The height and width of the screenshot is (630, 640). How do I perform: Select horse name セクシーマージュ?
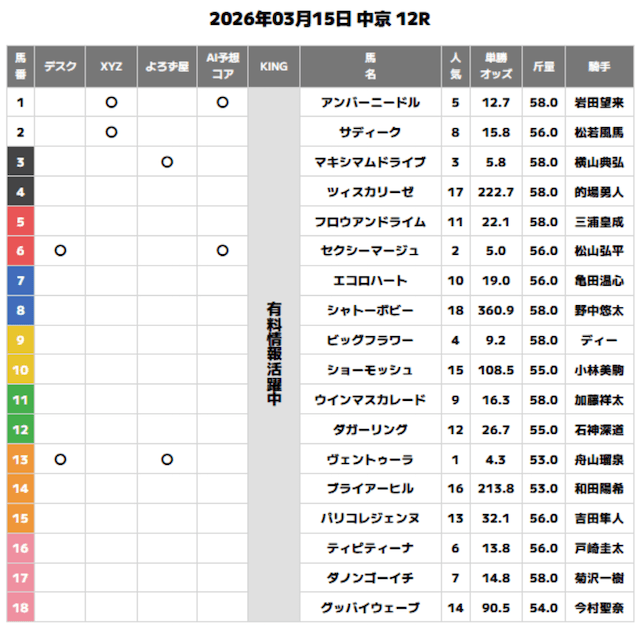click(370, 251)
